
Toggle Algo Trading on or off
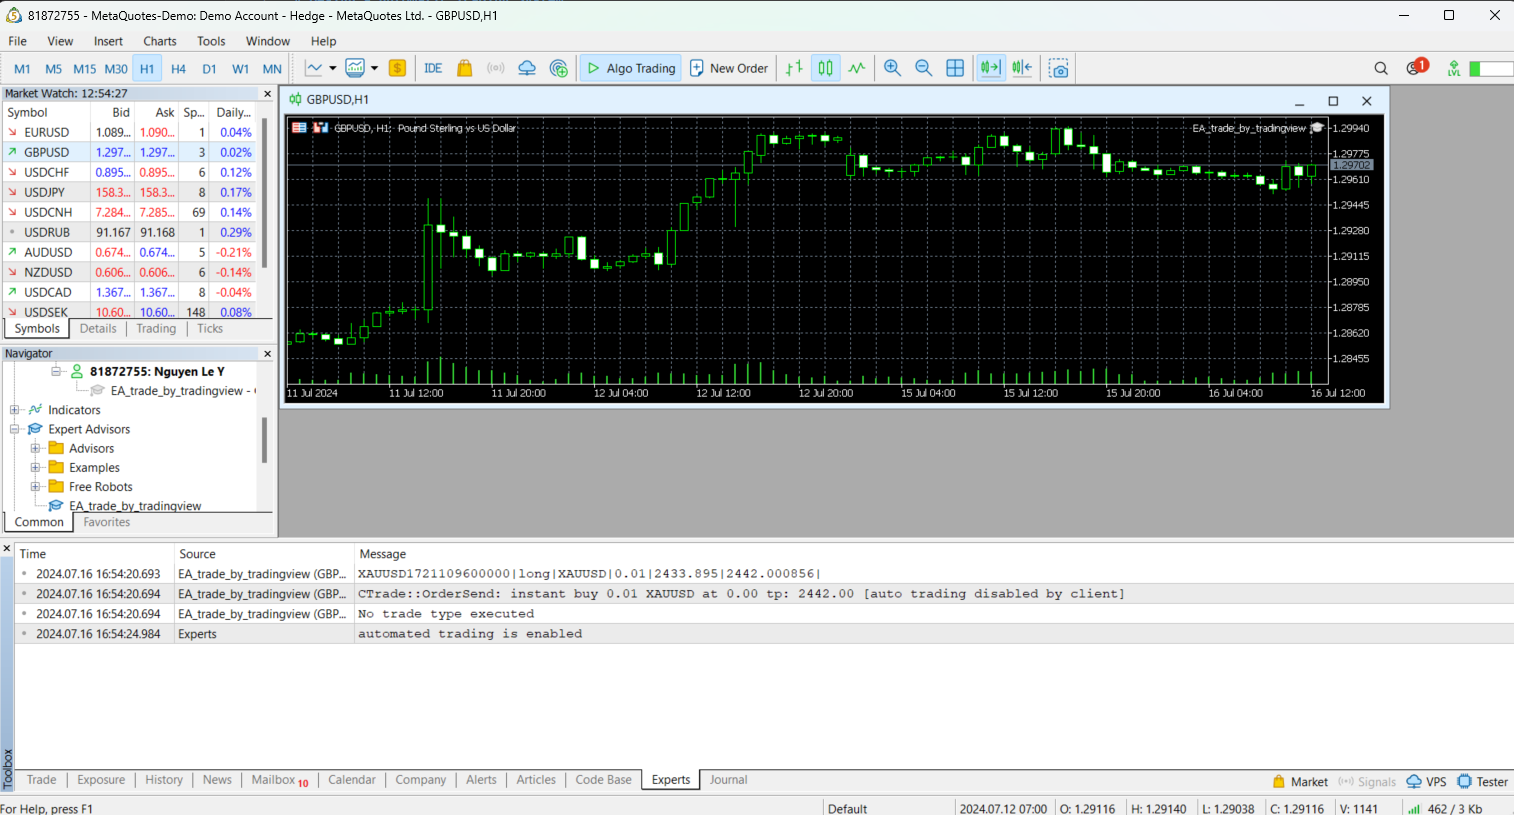pyautogui.click(x=631, y=68)
